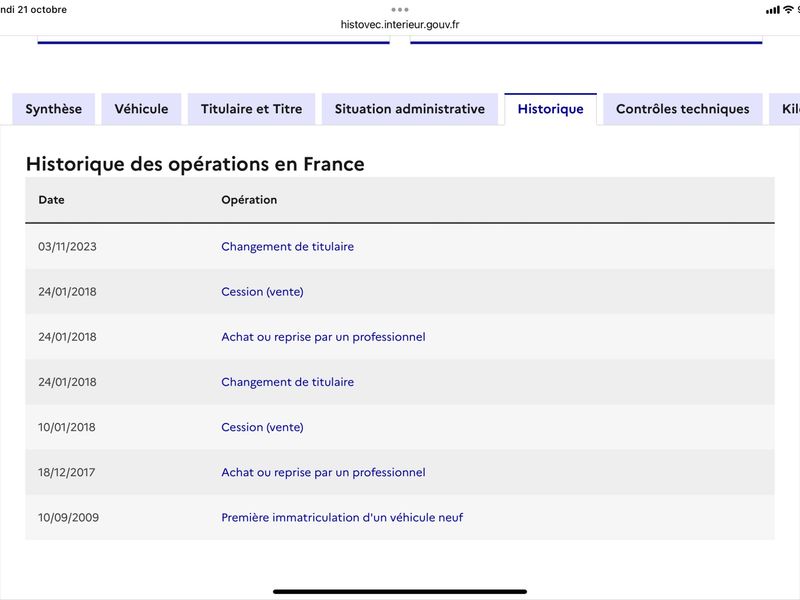Image resolution: width=800 pixels, height=600 pixels.
Task: Tap the cellular signal bars icon
Action: coord(772,10)
